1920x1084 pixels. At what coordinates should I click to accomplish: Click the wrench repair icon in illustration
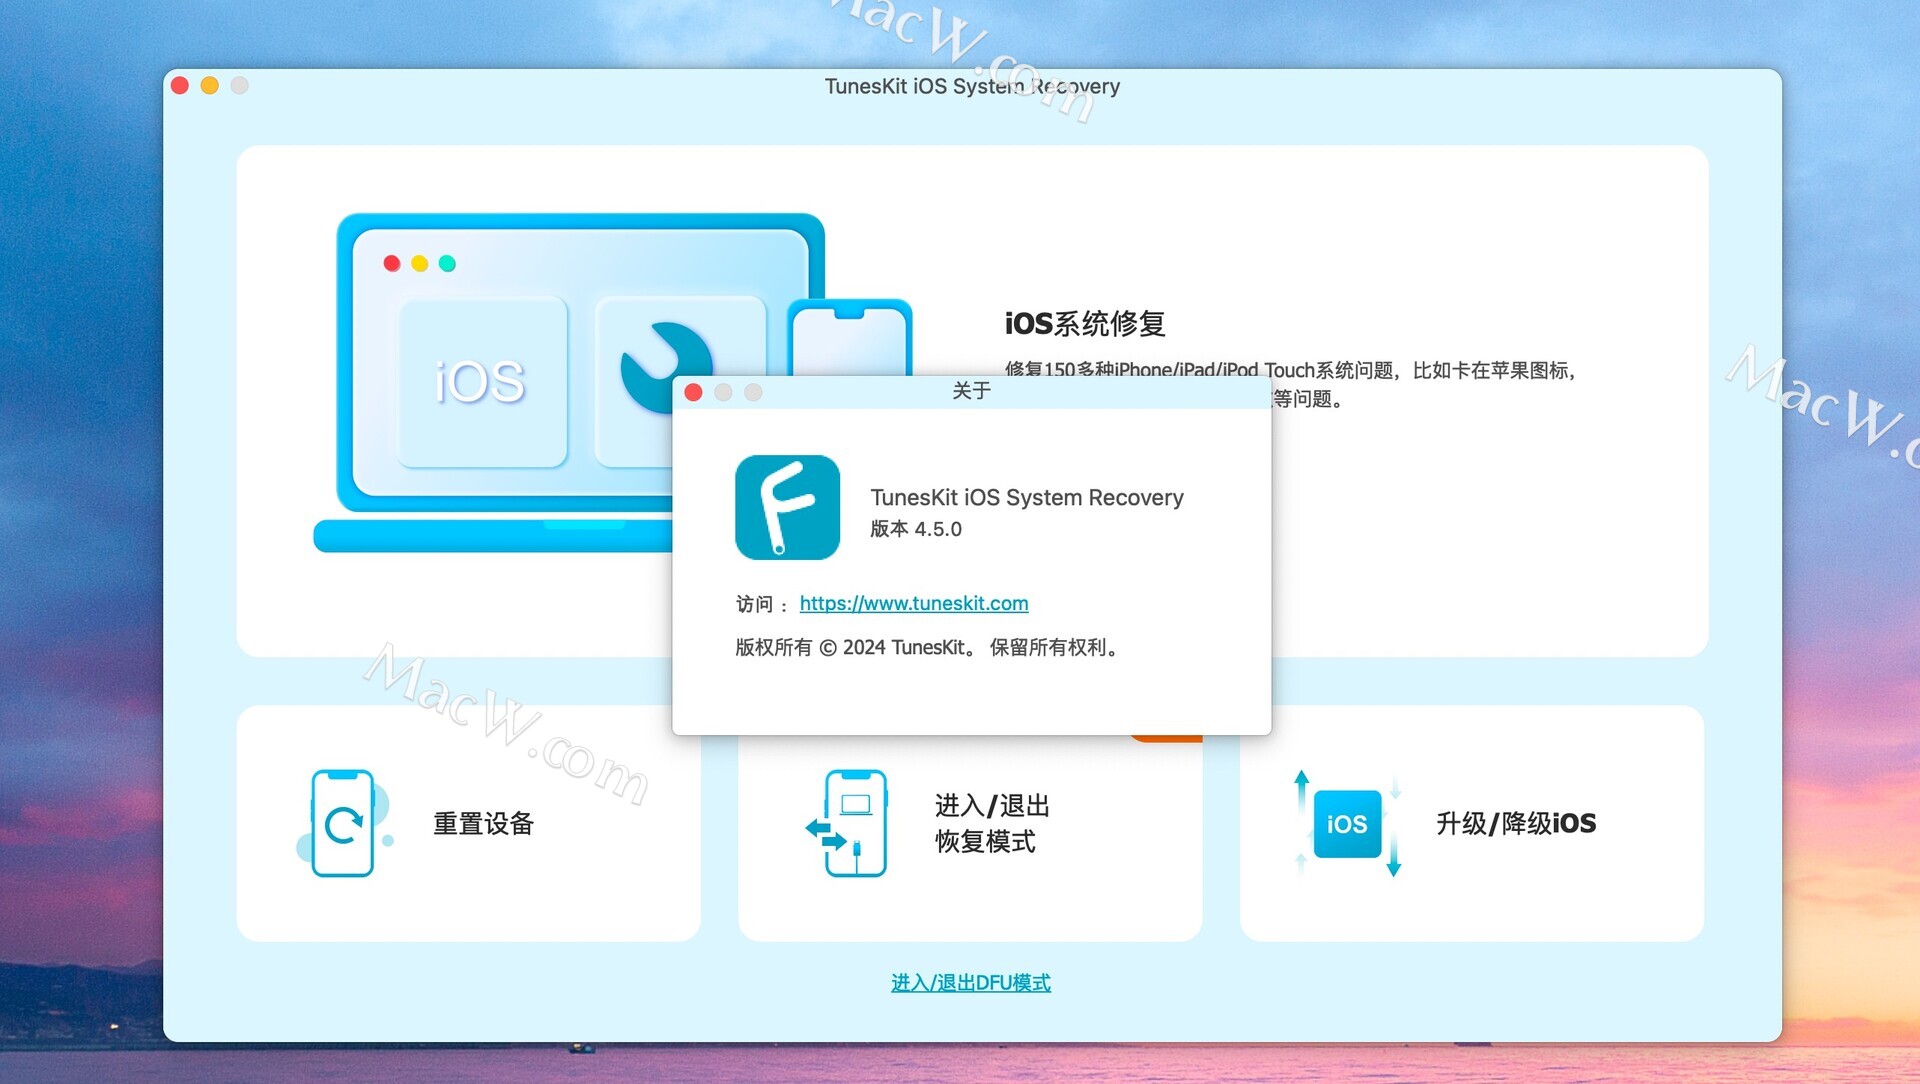pyautogui.click(x=666, y=366)
